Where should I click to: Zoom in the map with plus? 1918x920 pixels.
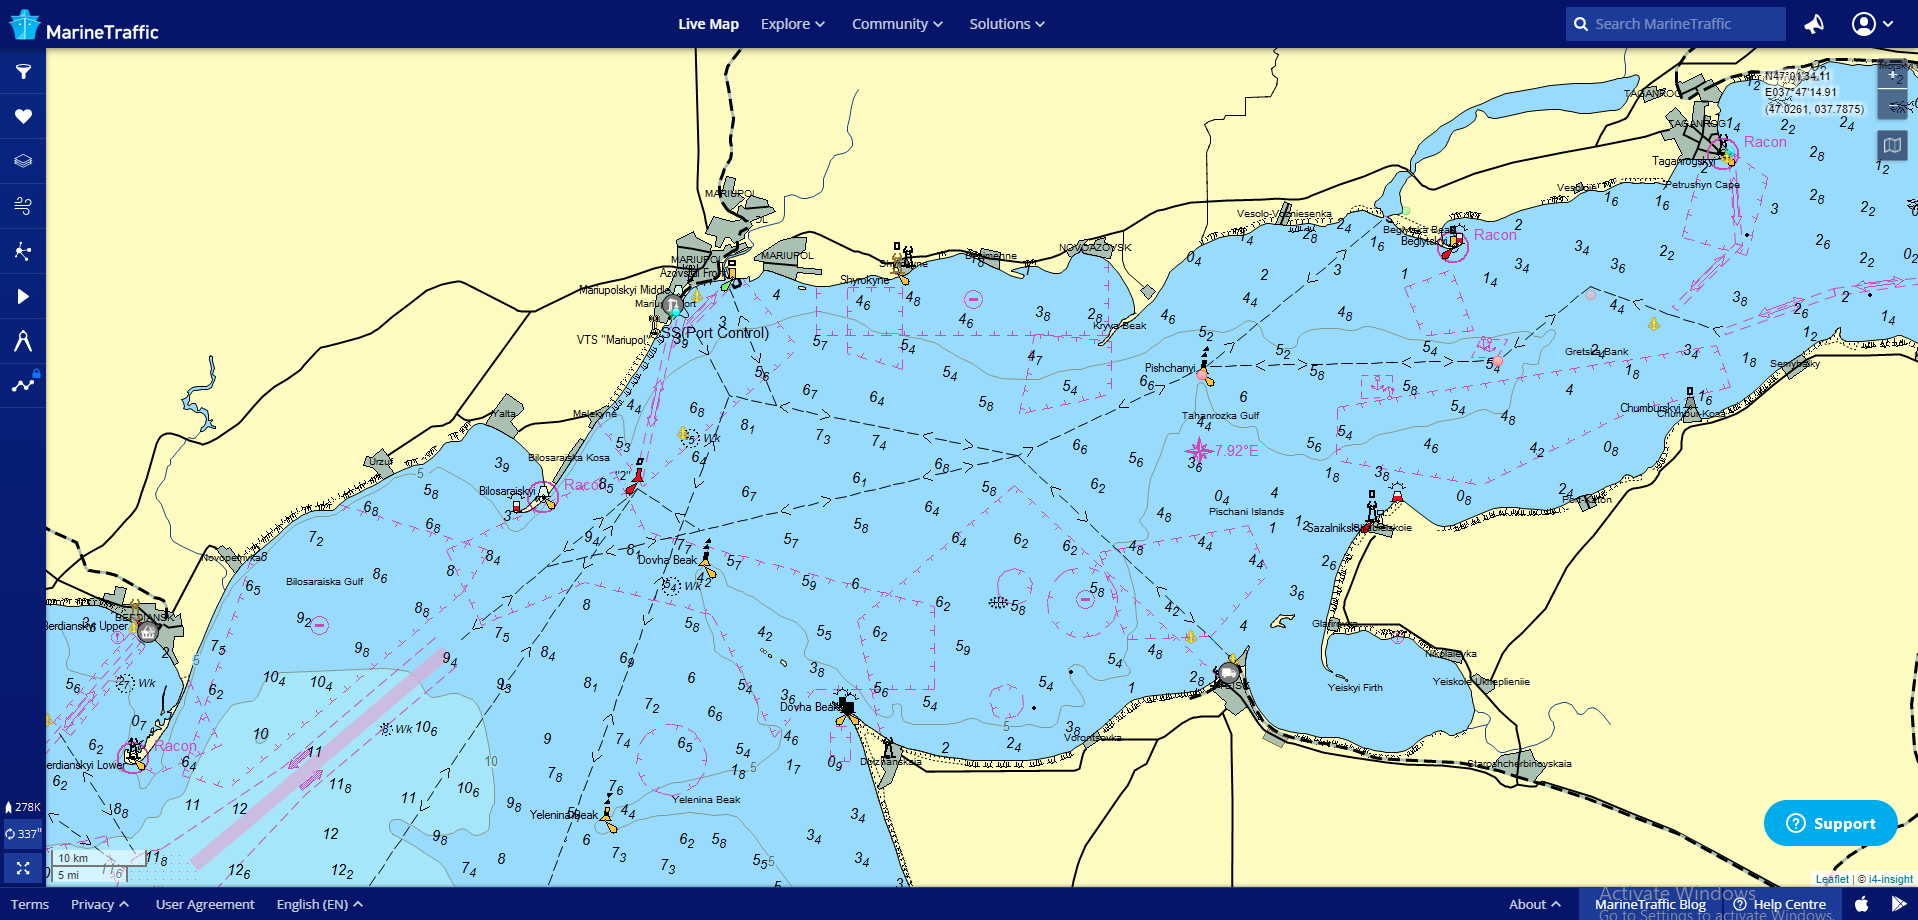coord(1892,75)
